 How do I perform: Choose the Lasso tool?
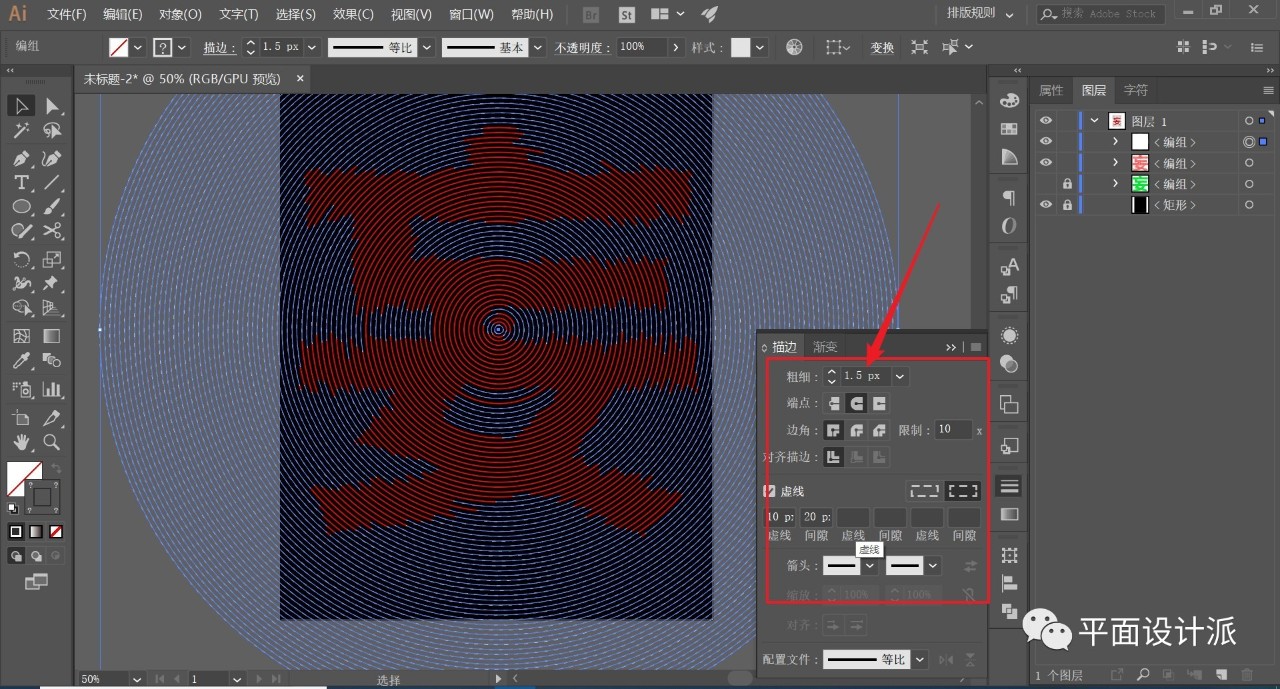click(52, 131)
